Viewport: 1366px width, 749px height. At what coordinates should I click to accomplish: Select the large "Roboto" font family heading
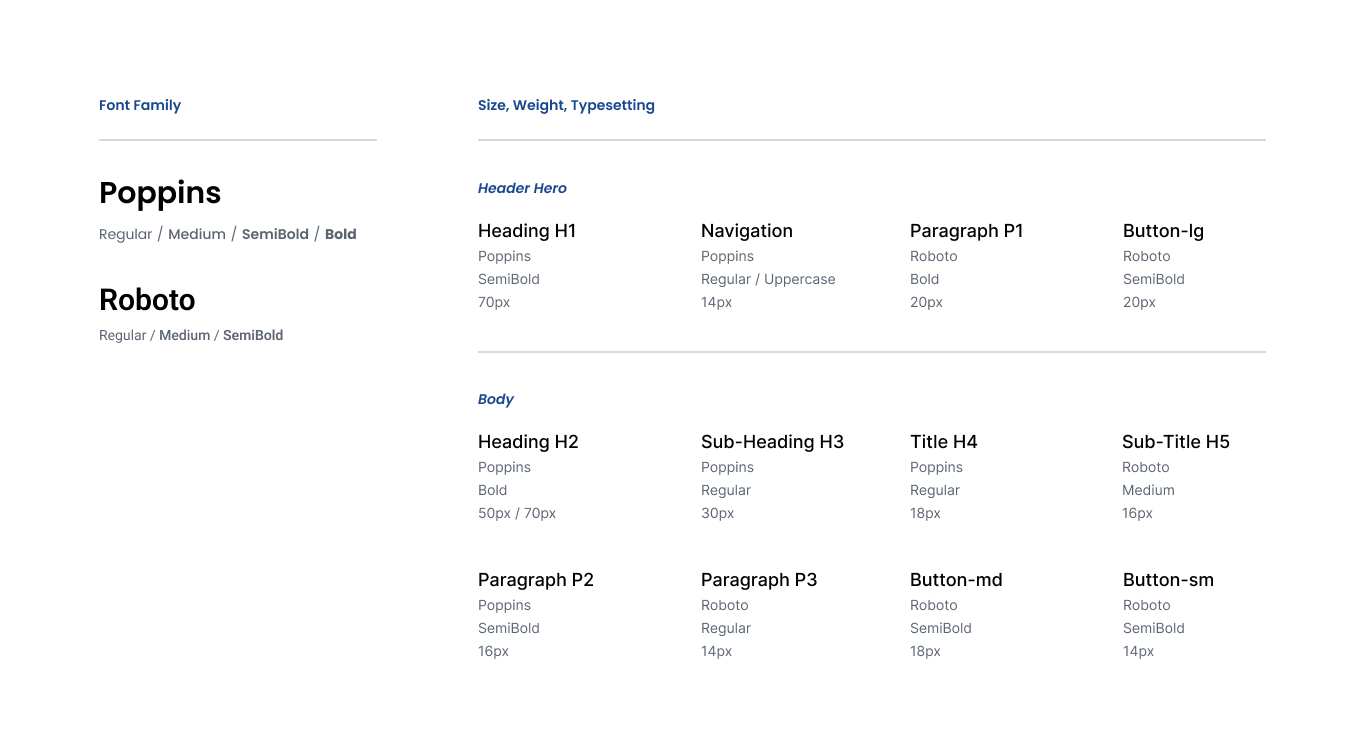tap(147, 300)
